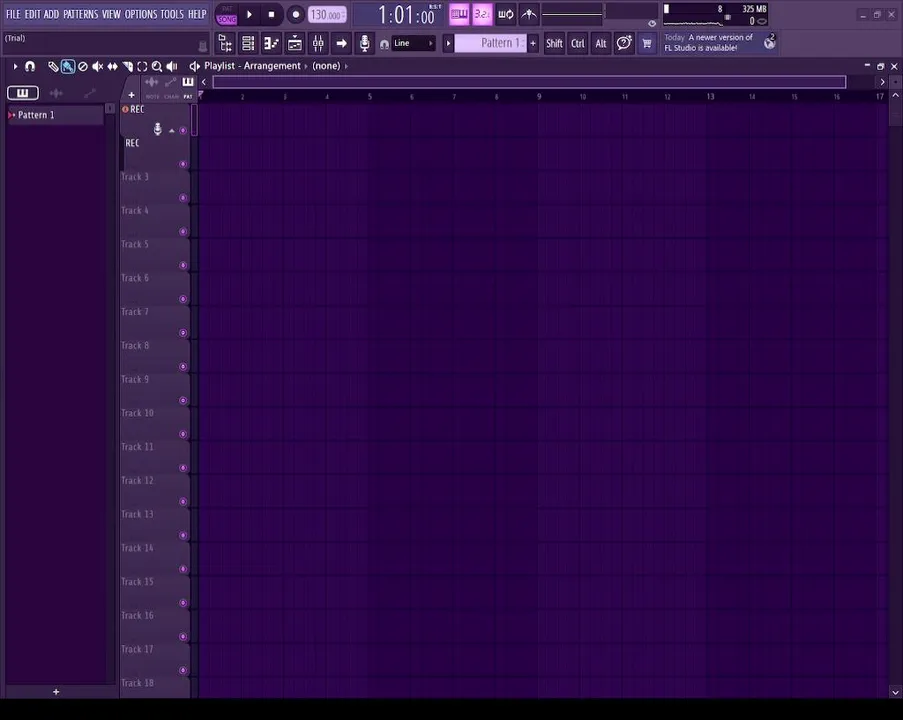Show patterns in picker panel piano icon
903x720 pixels.
[22, 93]
